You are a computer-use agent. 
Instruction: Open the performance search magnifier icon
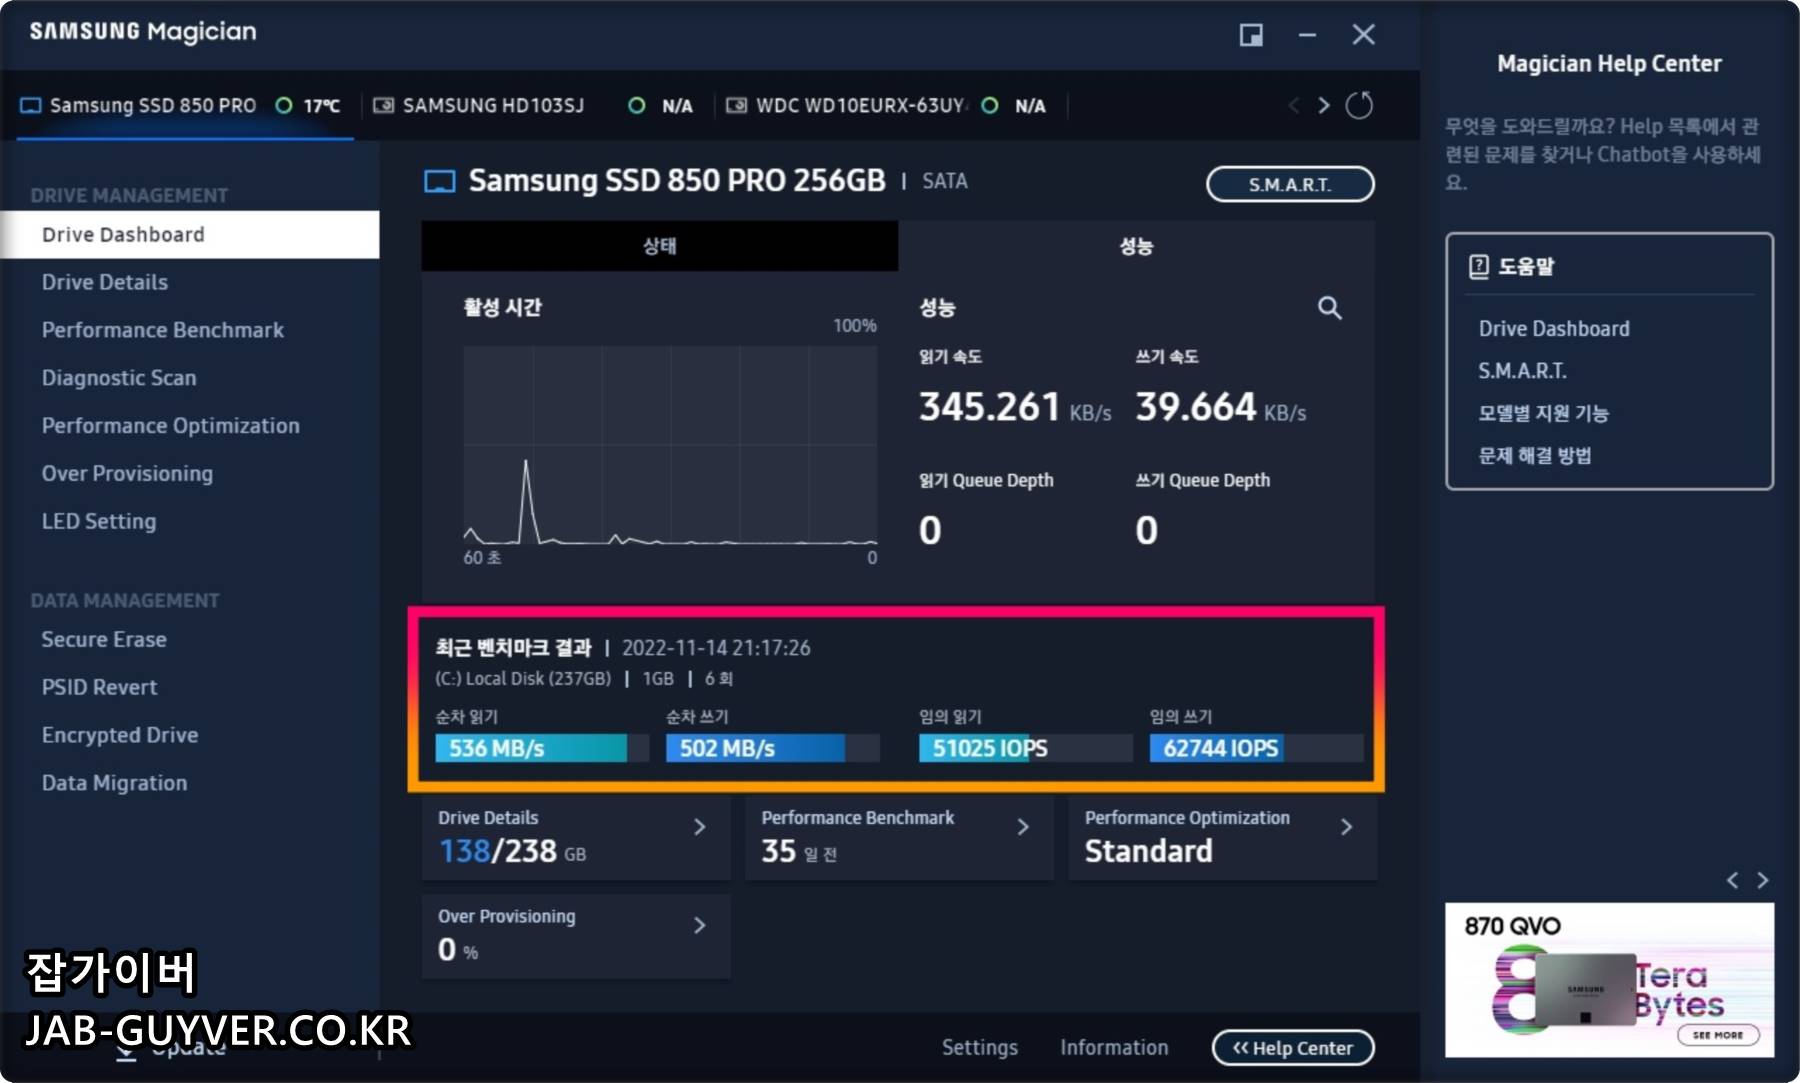tap(1330, 308)
